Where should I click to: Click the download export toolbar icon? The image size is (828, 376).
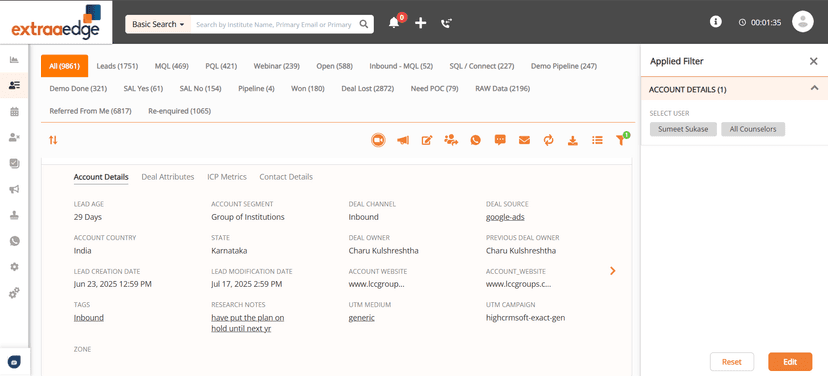point(573,140)
